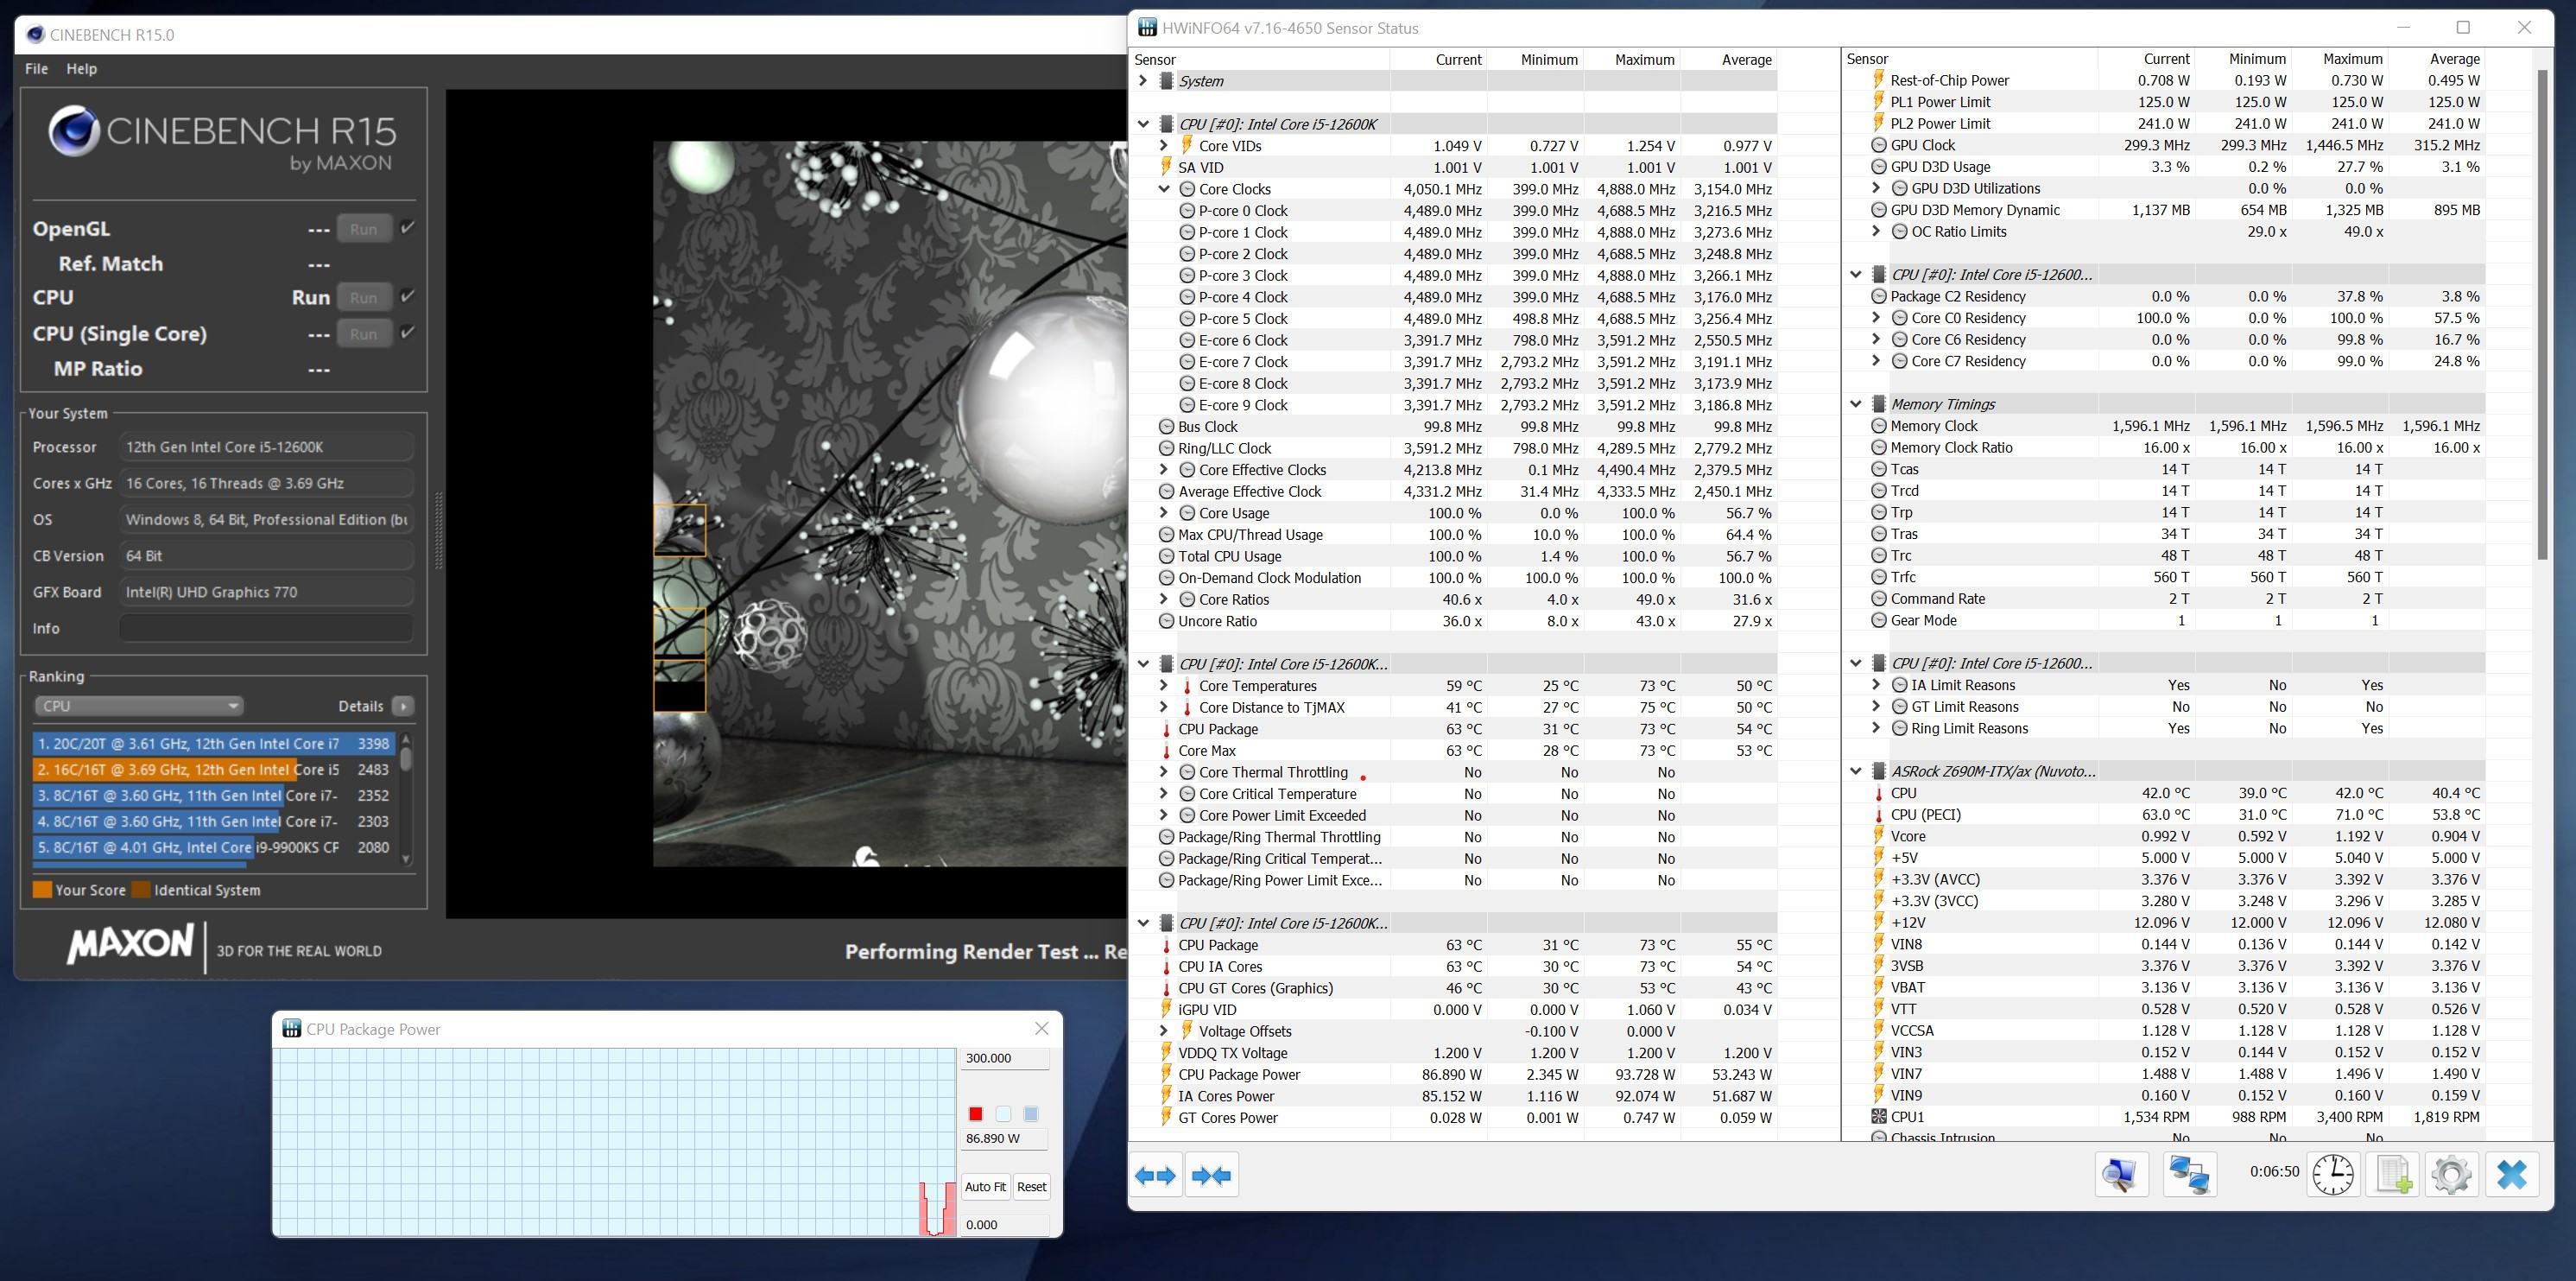Image resolution: width=2576 pixels, height=1281 pixels.
Task: Collapse the Core Clocks tree
Action: click(x=1164, y=189)
